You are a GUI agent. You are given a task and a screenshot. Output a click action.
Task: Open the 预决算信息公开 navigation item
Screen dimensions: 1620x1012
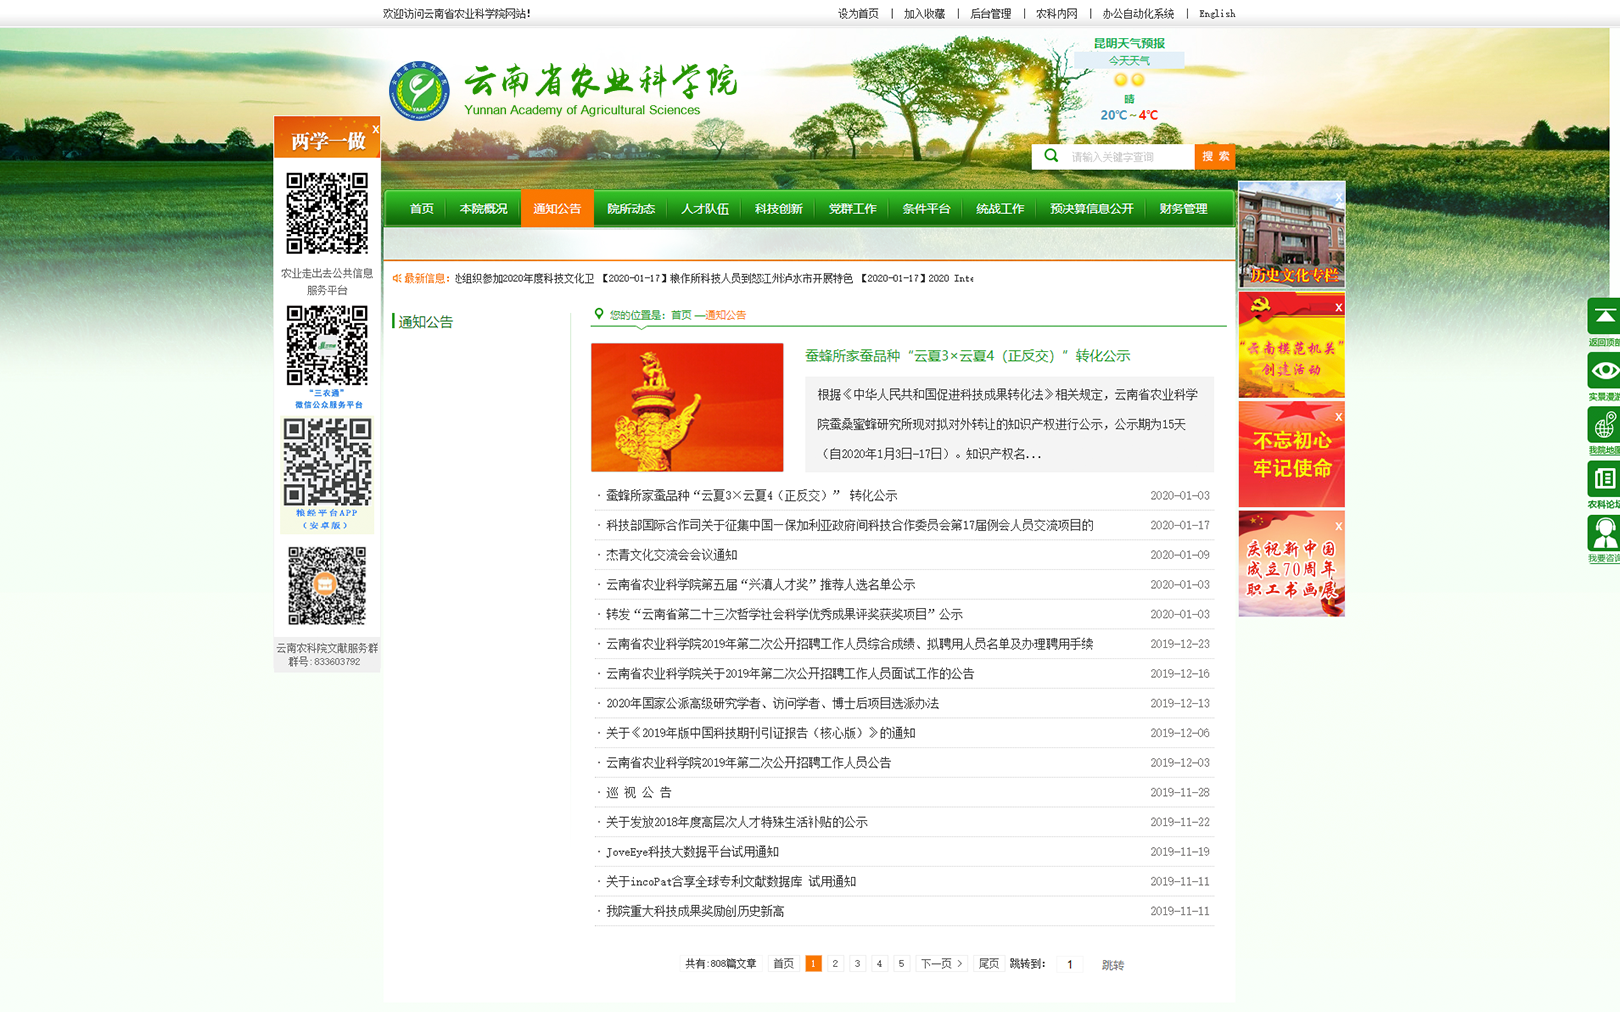click(x=1091, y=209)
